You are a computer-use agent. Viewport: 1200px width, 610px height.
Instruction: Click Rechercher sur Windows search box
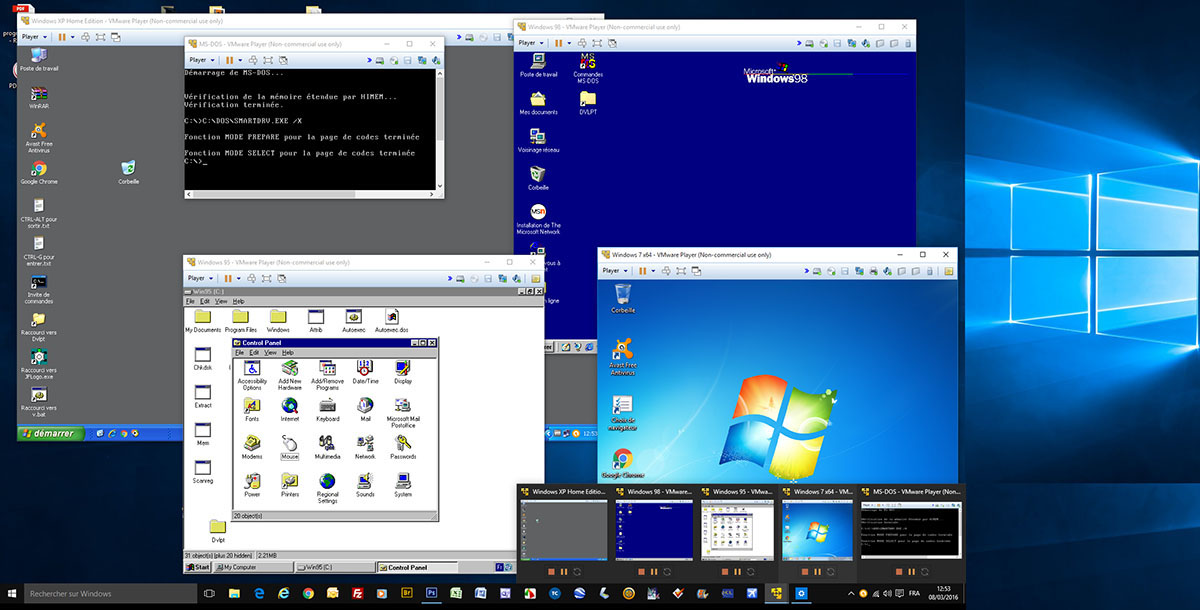(110, 594)
